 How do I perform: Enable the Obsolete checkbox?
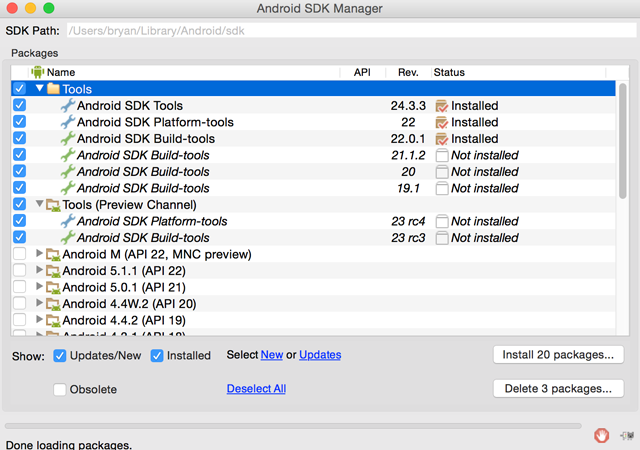click(60, 389)
